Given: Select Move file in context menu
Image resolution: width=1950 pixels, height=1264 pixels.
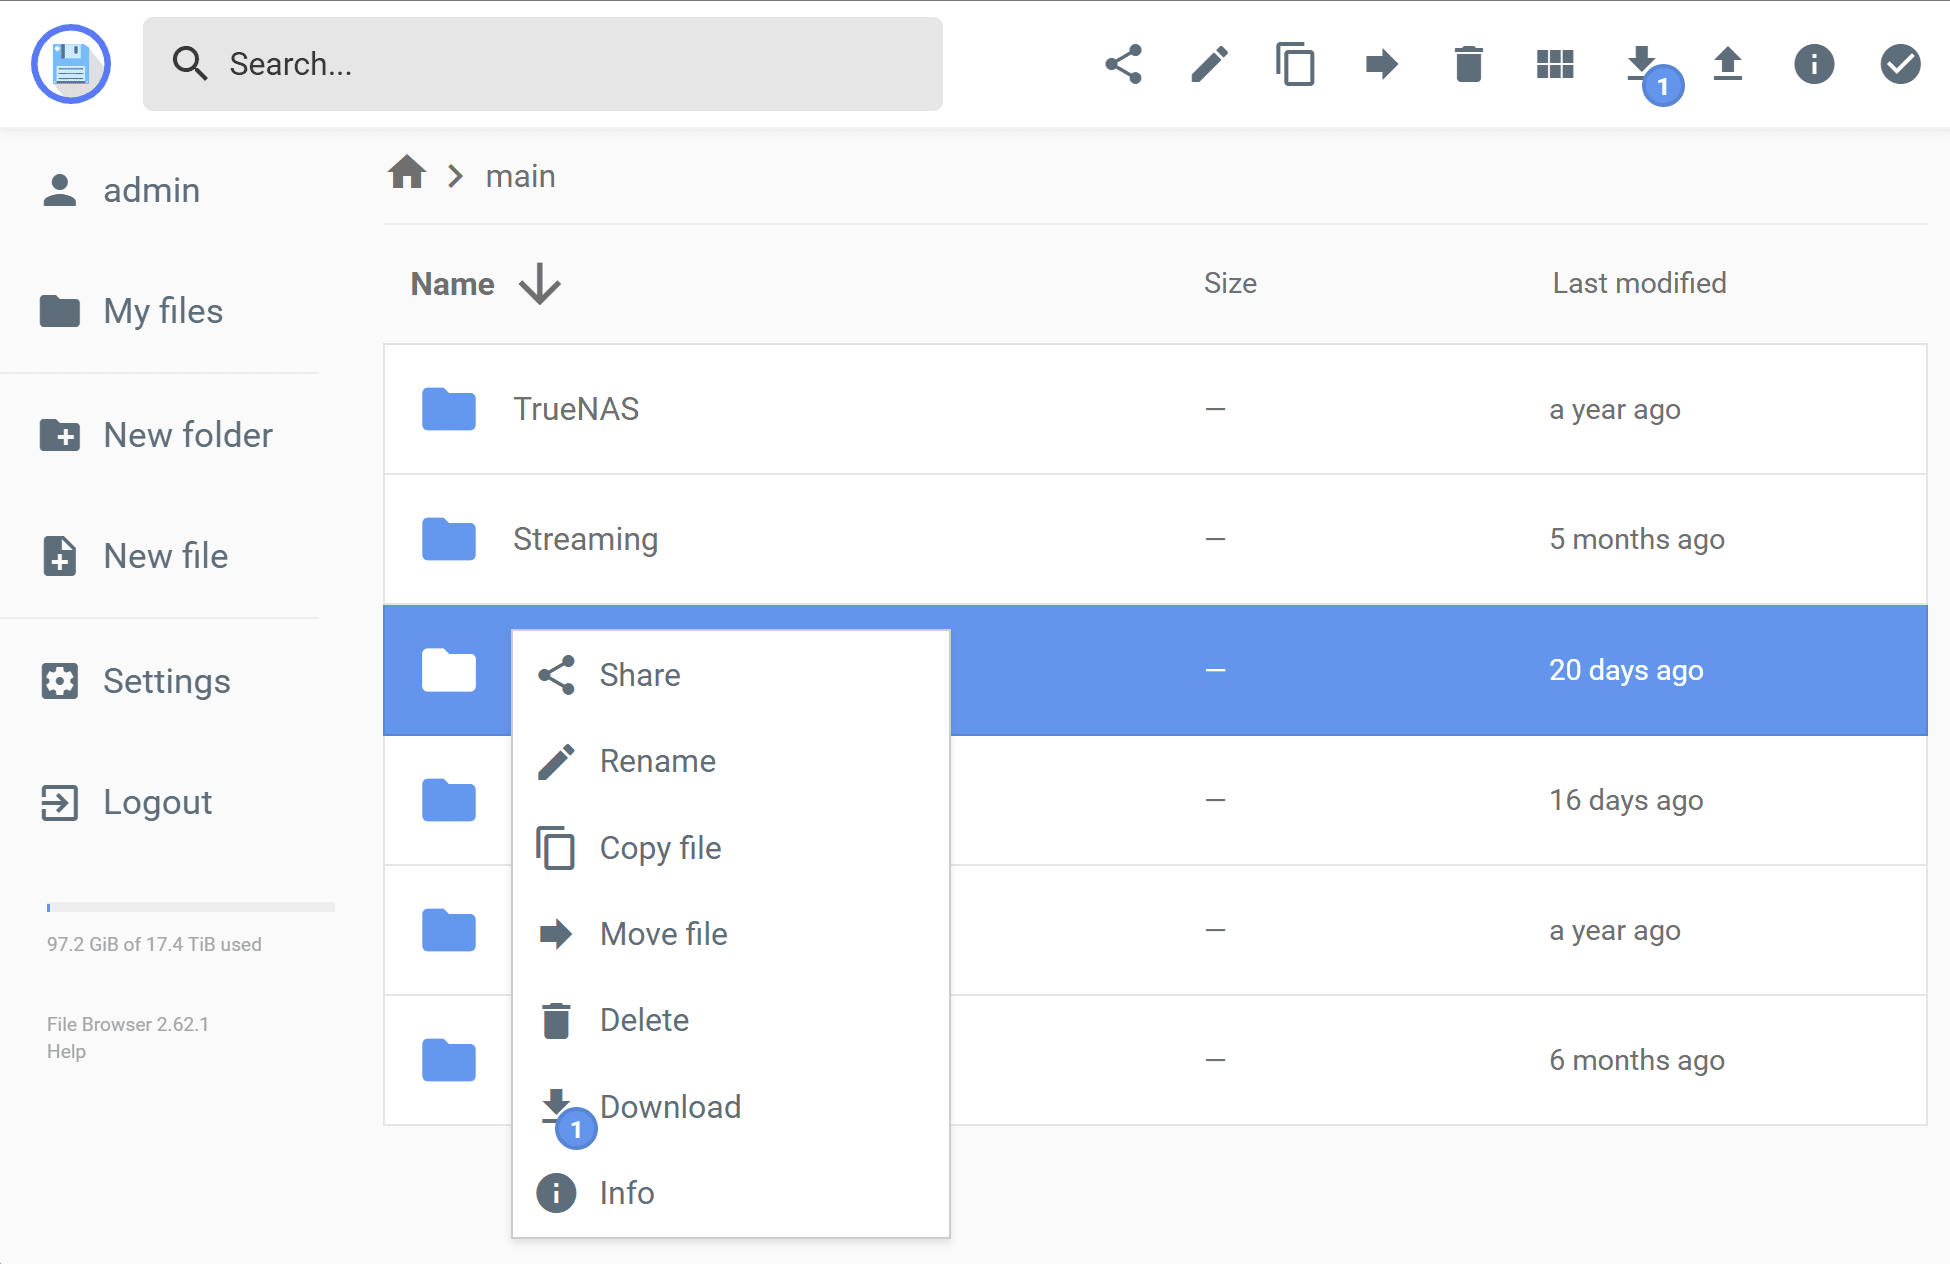Looking at the screenshot, I should (x=663, y=934).
